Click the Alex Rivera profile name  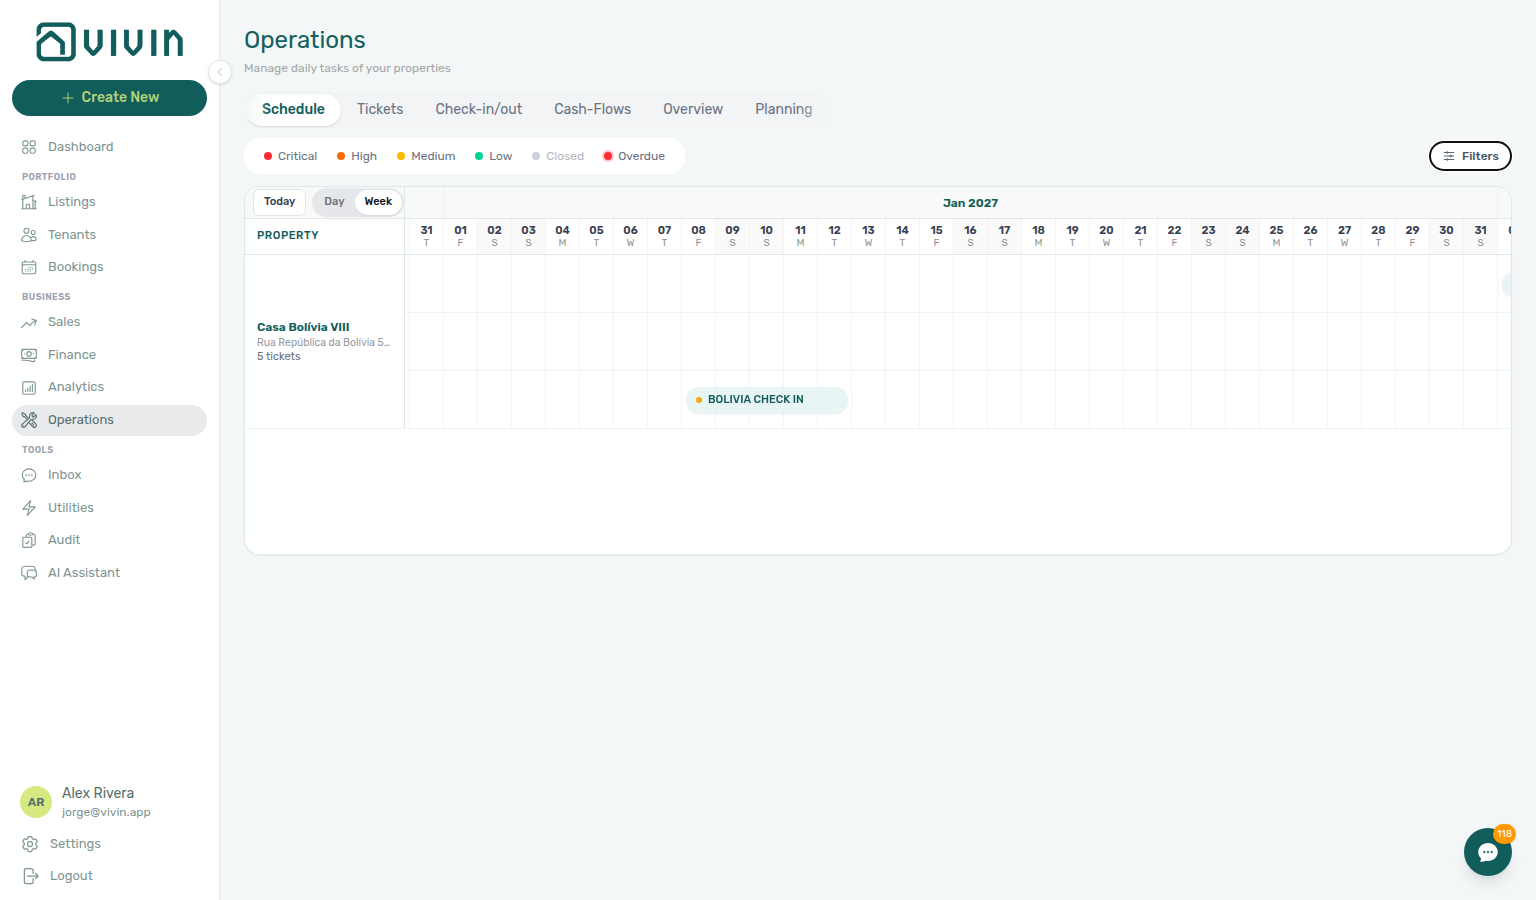(98, 793)
